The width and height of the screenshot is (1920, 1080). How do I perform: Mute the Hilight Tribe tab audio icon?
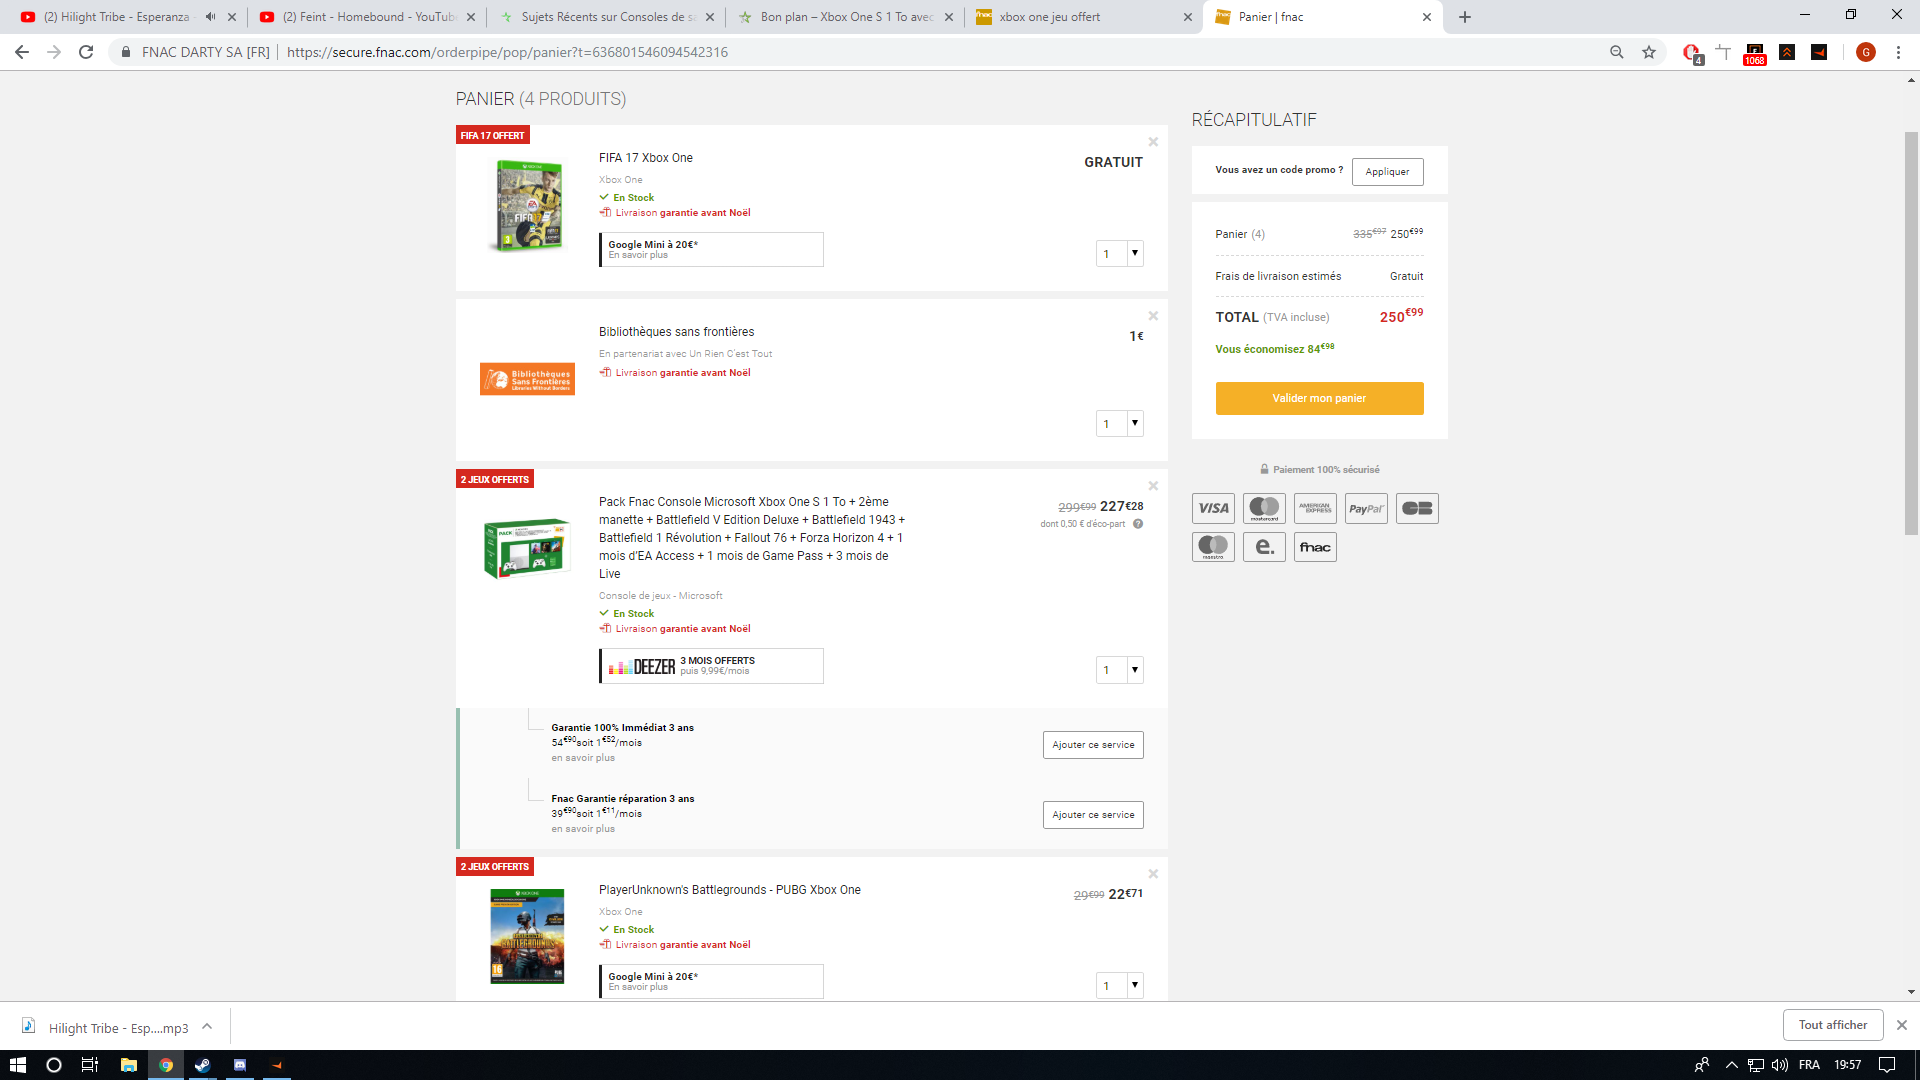point(210,17)
